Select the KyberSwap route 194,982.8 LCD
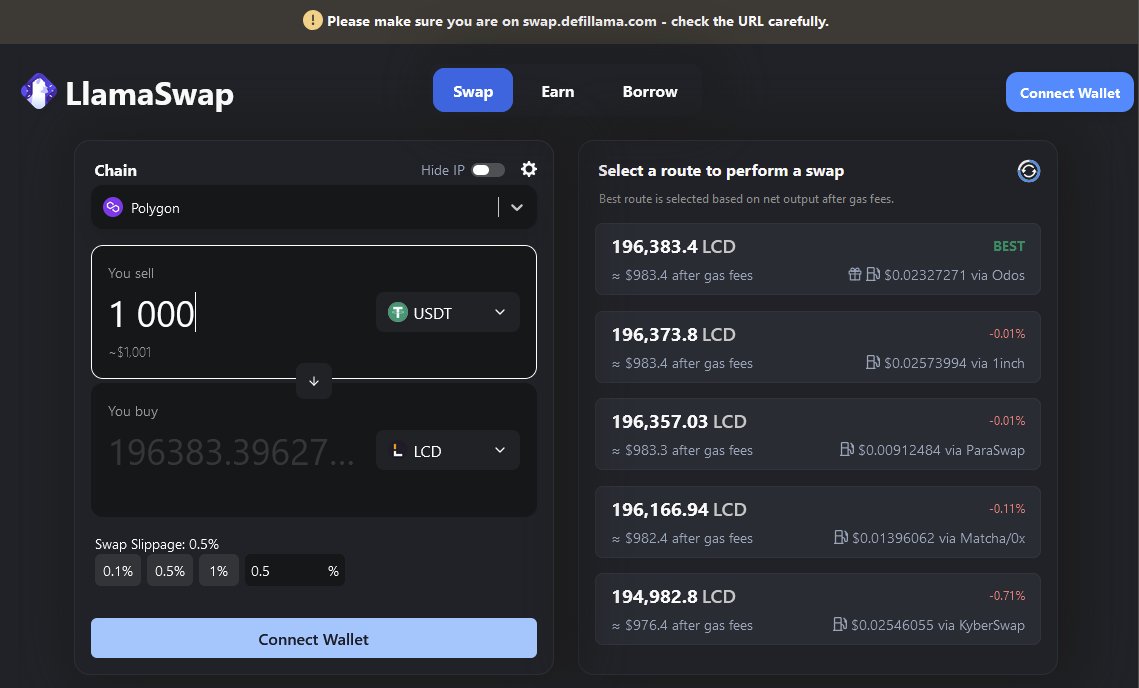 (818, 610)
